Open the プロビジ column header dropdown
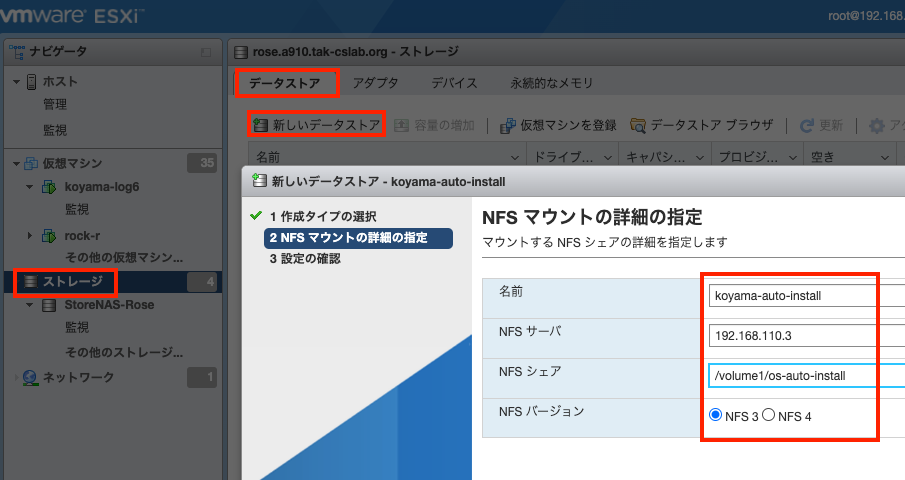Viewport: 905px width, 480px height. pyautogui.click(x=793, y=158)
